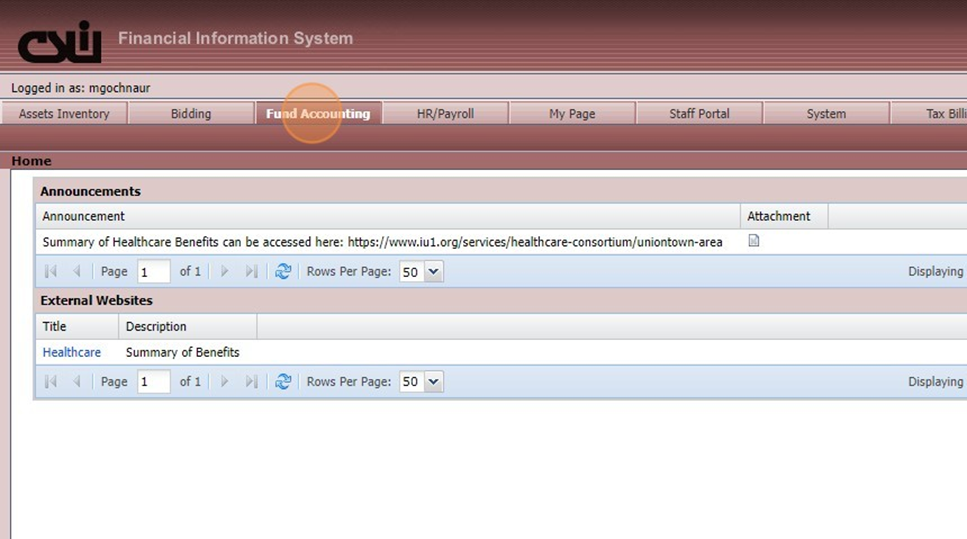Refresh the Announcements grid
Image resolution: width=967 pixels, height=539 pixels.
coord(283,271)
